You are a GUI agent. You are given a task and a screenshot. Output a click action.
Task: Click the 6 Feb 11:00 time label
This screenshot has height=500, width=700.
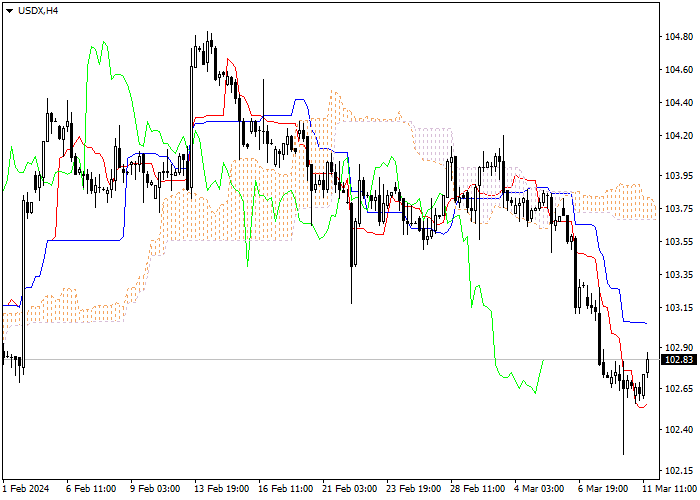pos(91,489)
